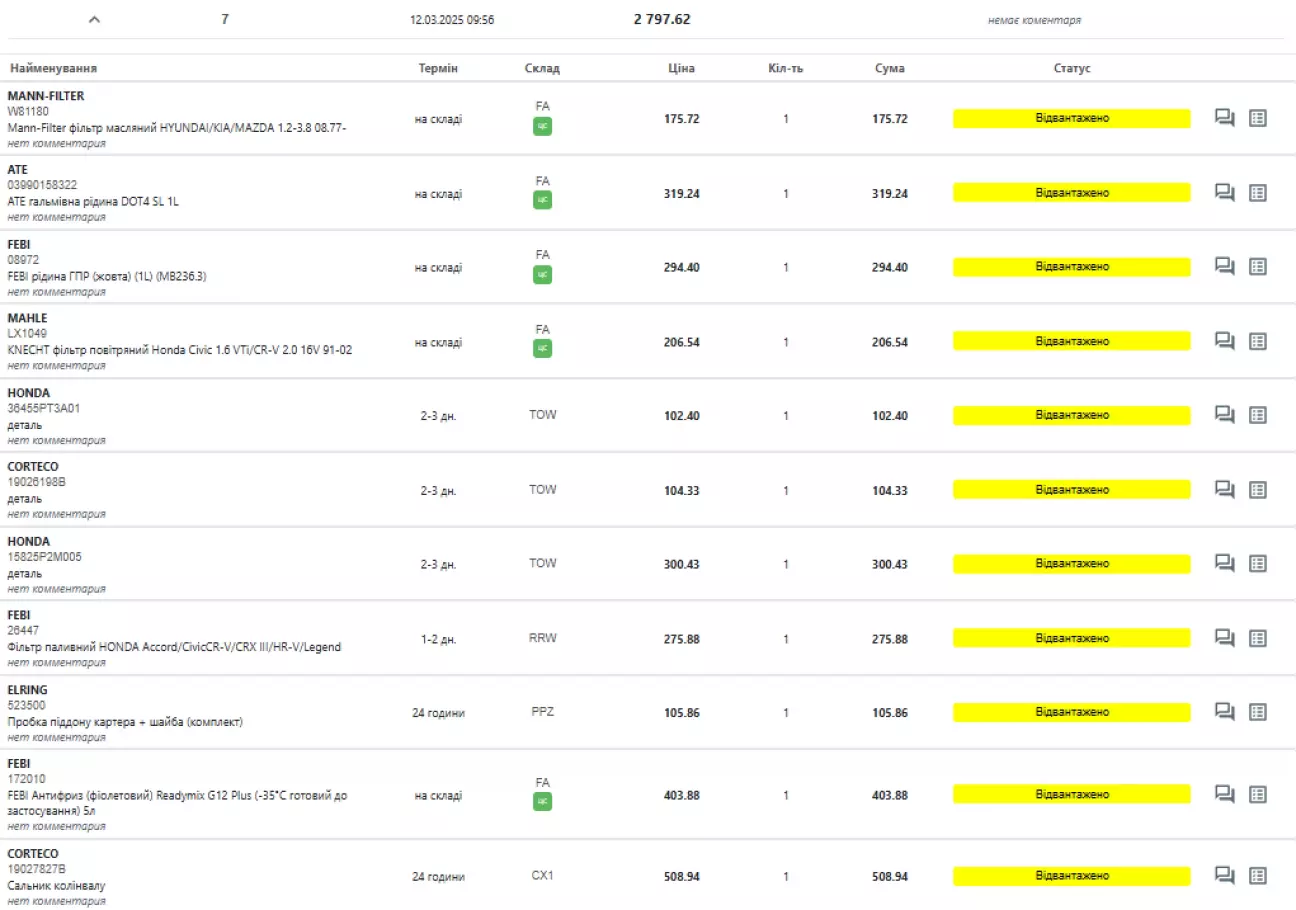The width and height of the screenshot is (1296, 910).
Task: Click the Статус column header
Action: point(1072,68)
